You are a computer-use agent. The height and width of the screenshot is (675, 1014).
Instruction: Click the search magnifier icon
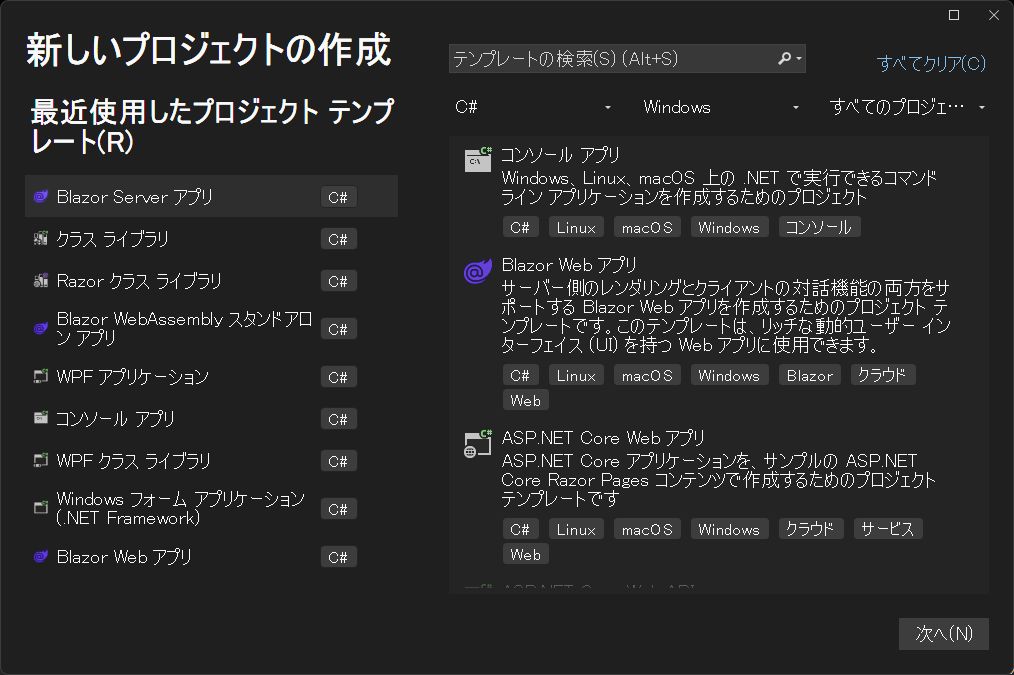click(x=784, y=58)
